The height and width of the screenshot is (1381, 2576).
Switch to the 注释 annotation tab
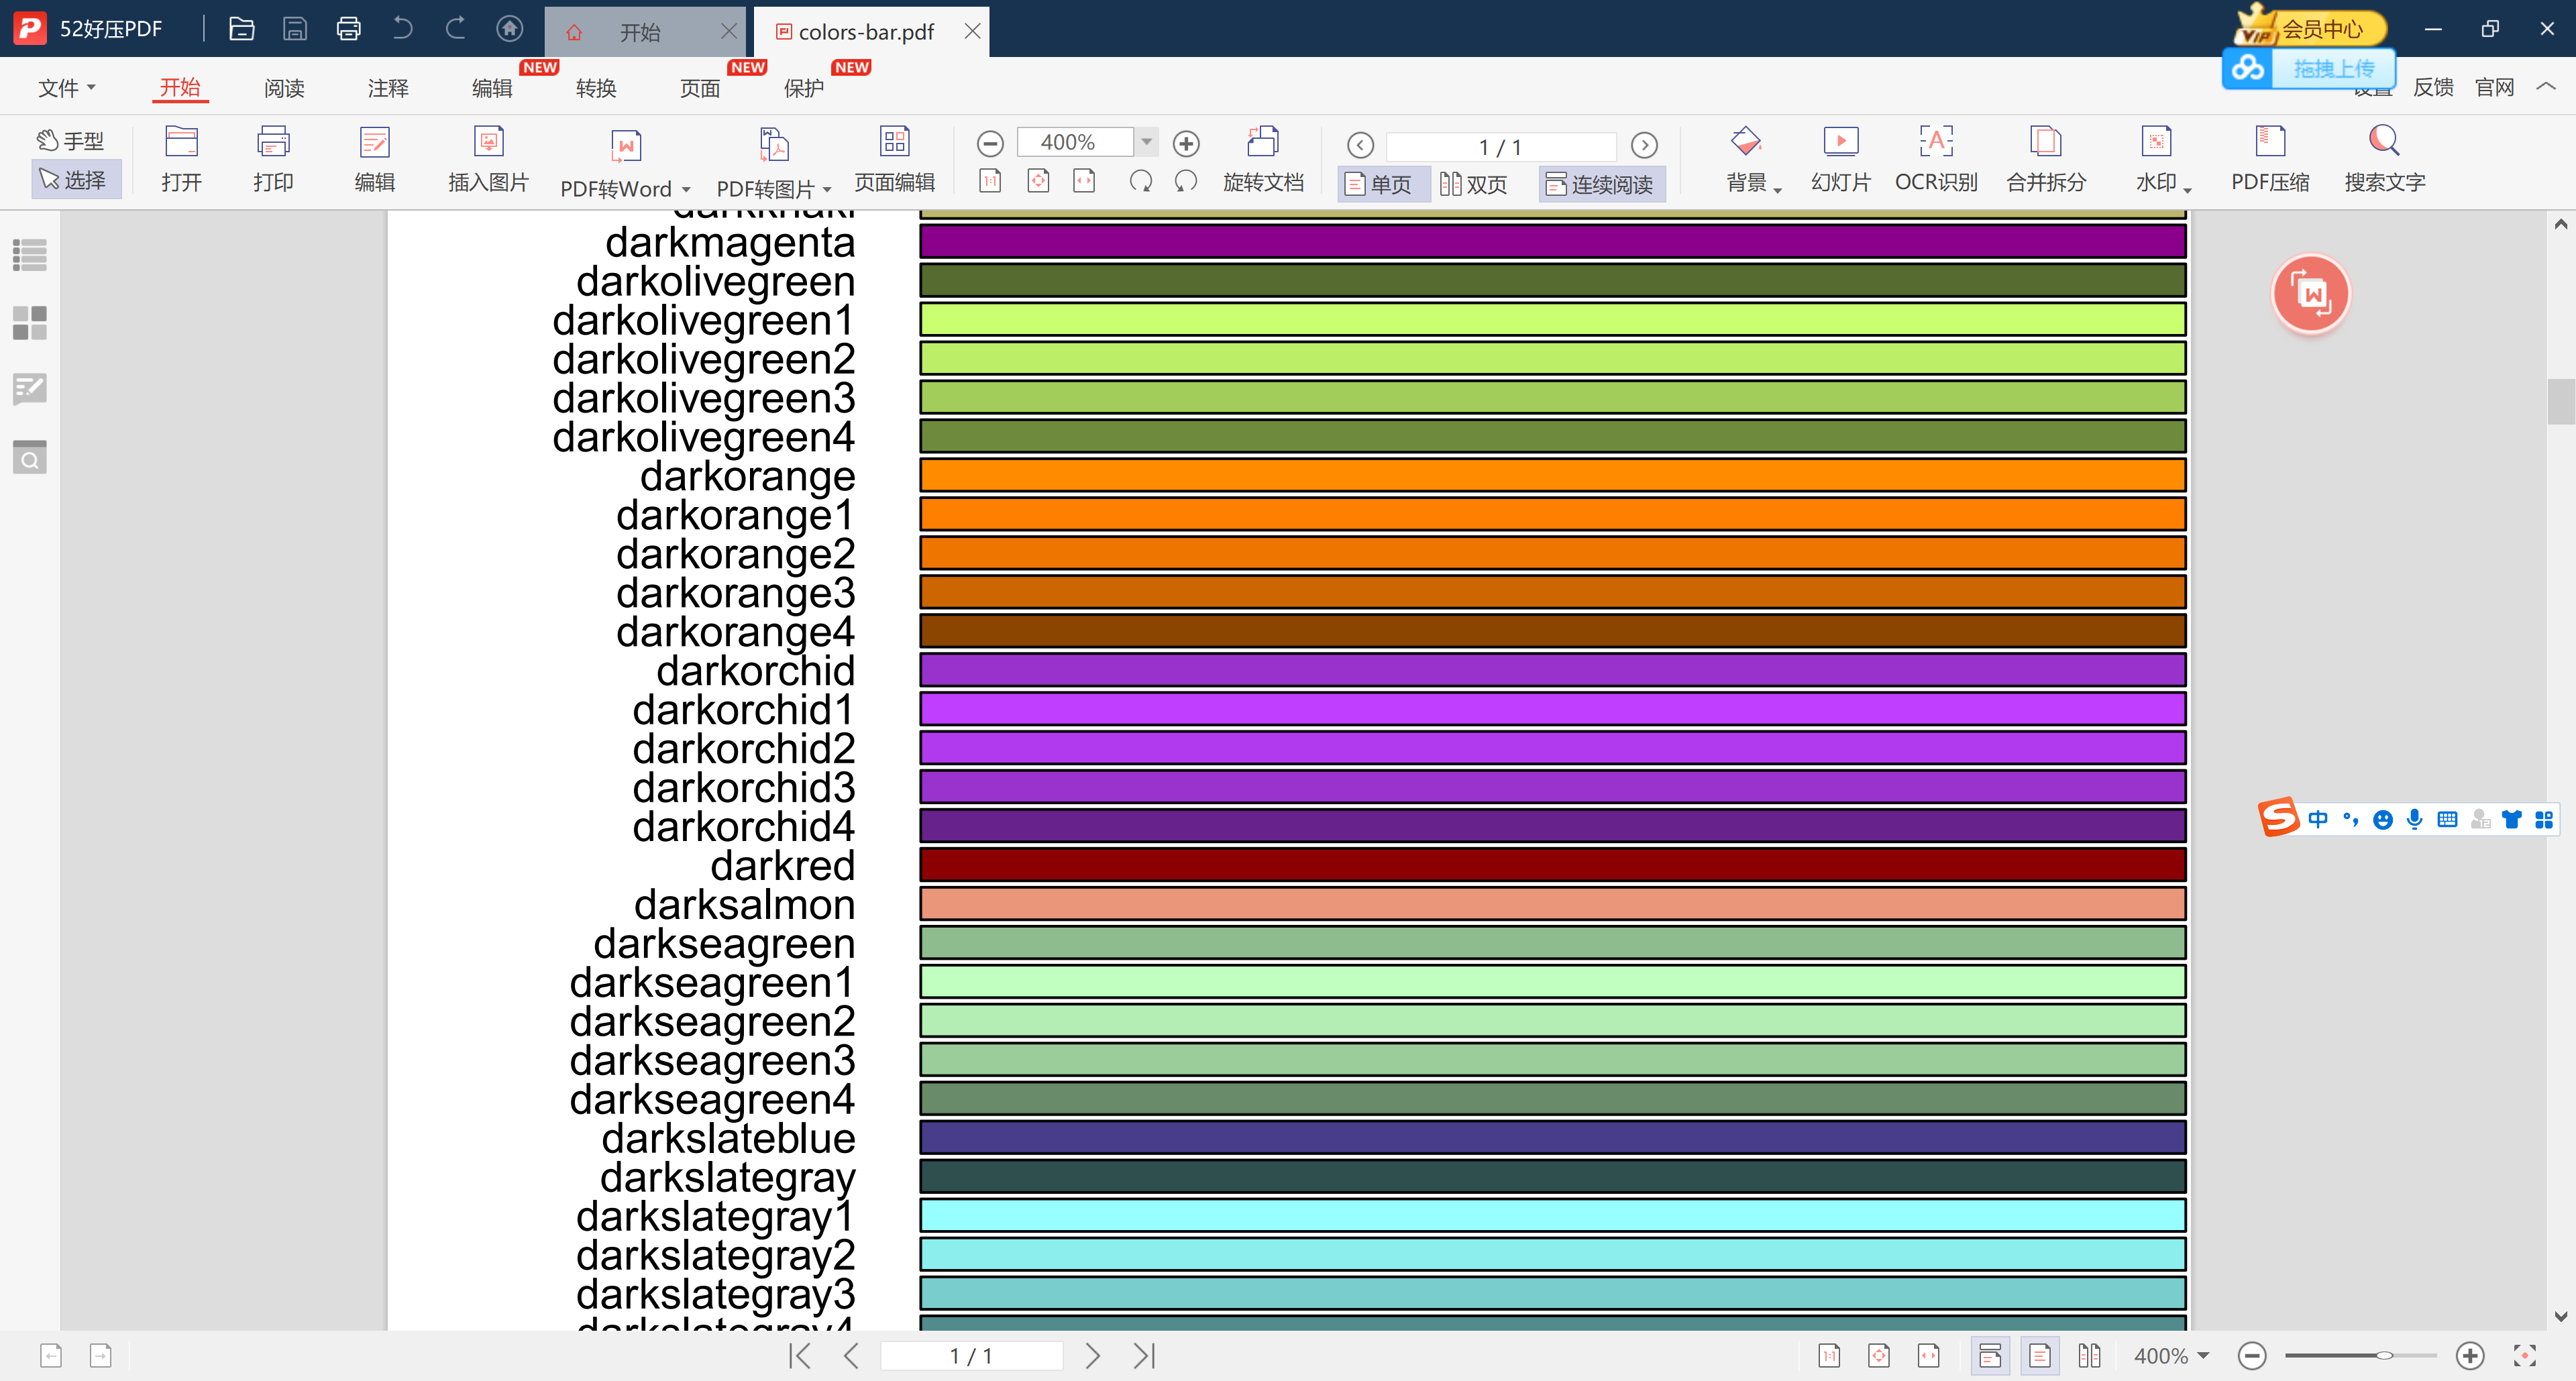(388, 88)
